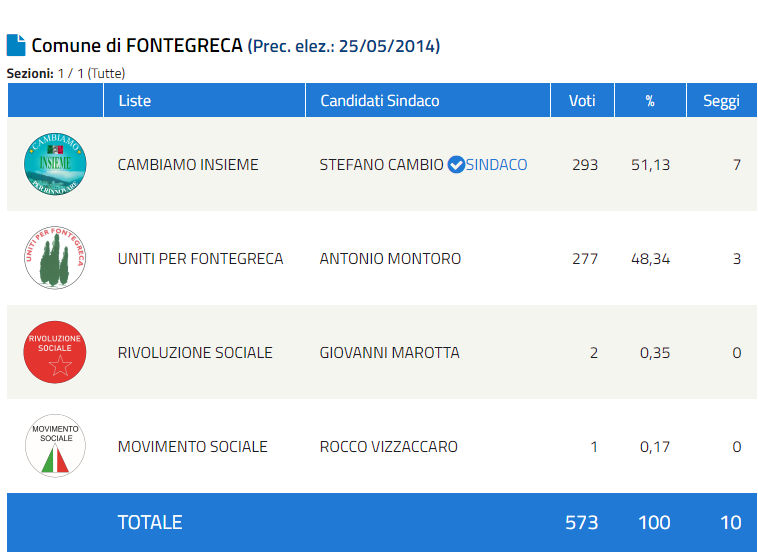This screenshot has height=552, width=758.
Task: Open the previous election 25/05/2014 link
Action: pyautogui.click(x=345, y=46)
